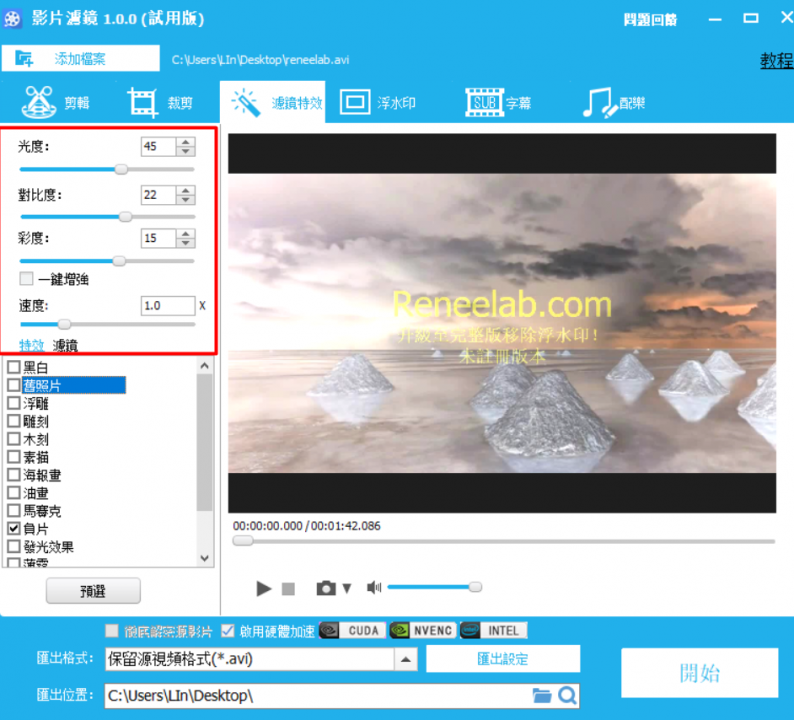Open the music note soundtrack tool
This screenshot has width=794, height=720.
[x=600, y=103]
